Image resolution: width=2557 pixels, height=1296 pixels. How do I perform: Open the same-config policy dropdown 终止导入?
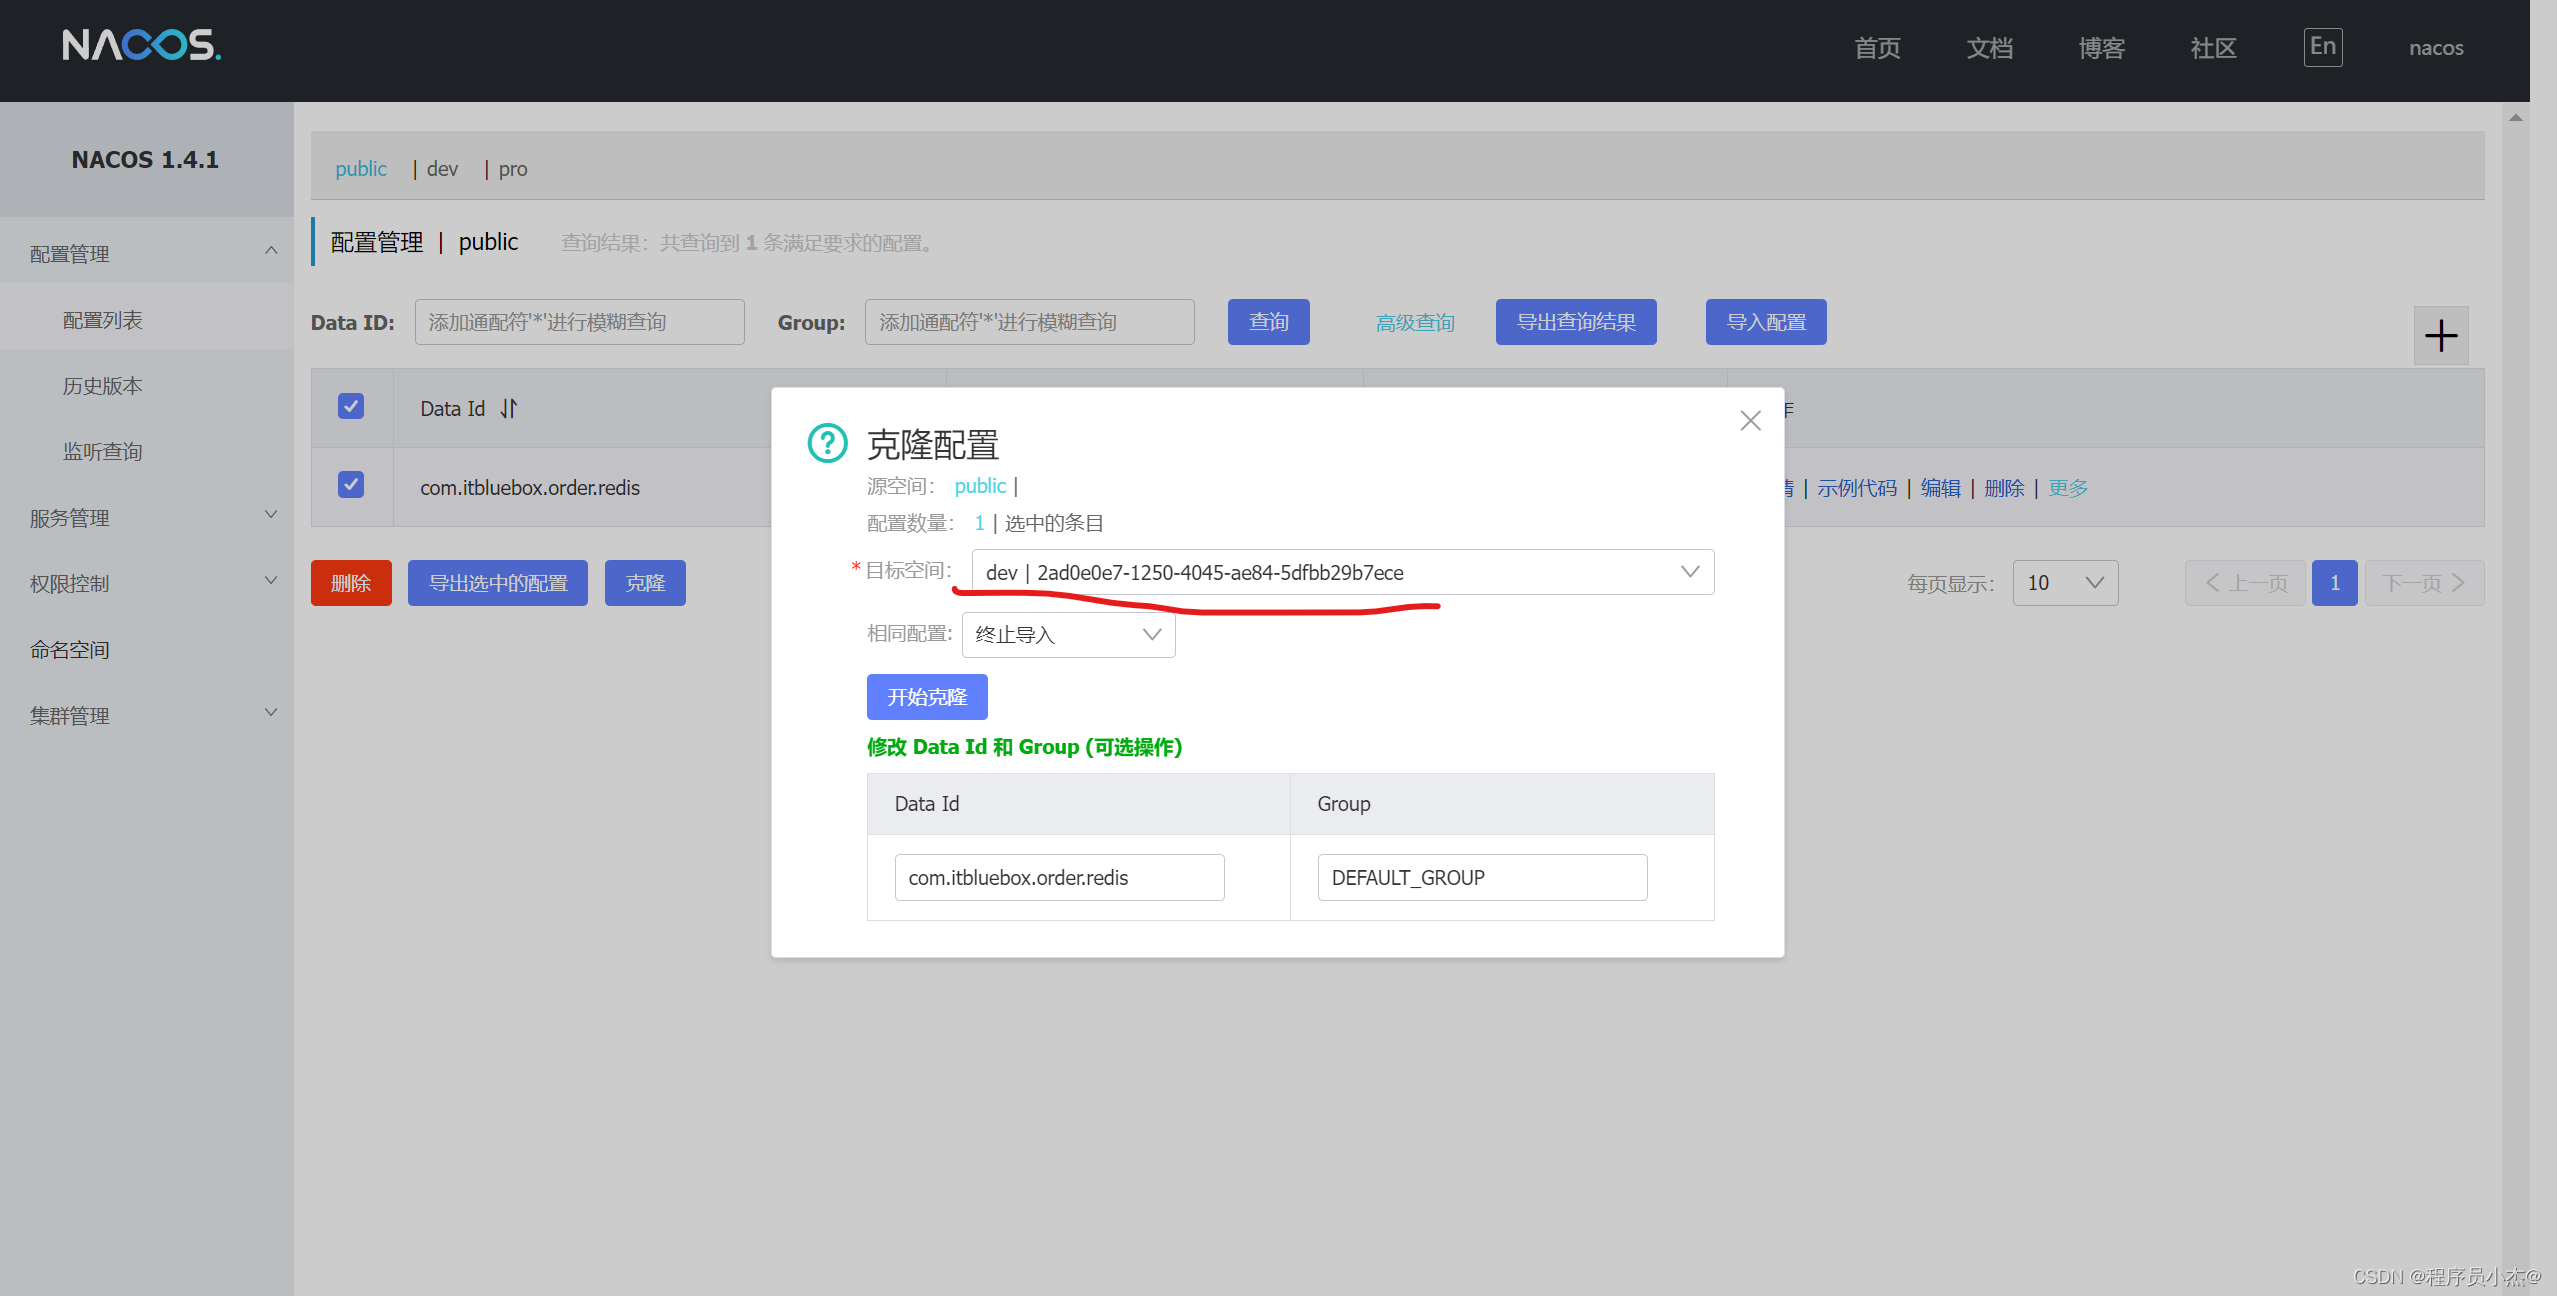point(1068,635)
